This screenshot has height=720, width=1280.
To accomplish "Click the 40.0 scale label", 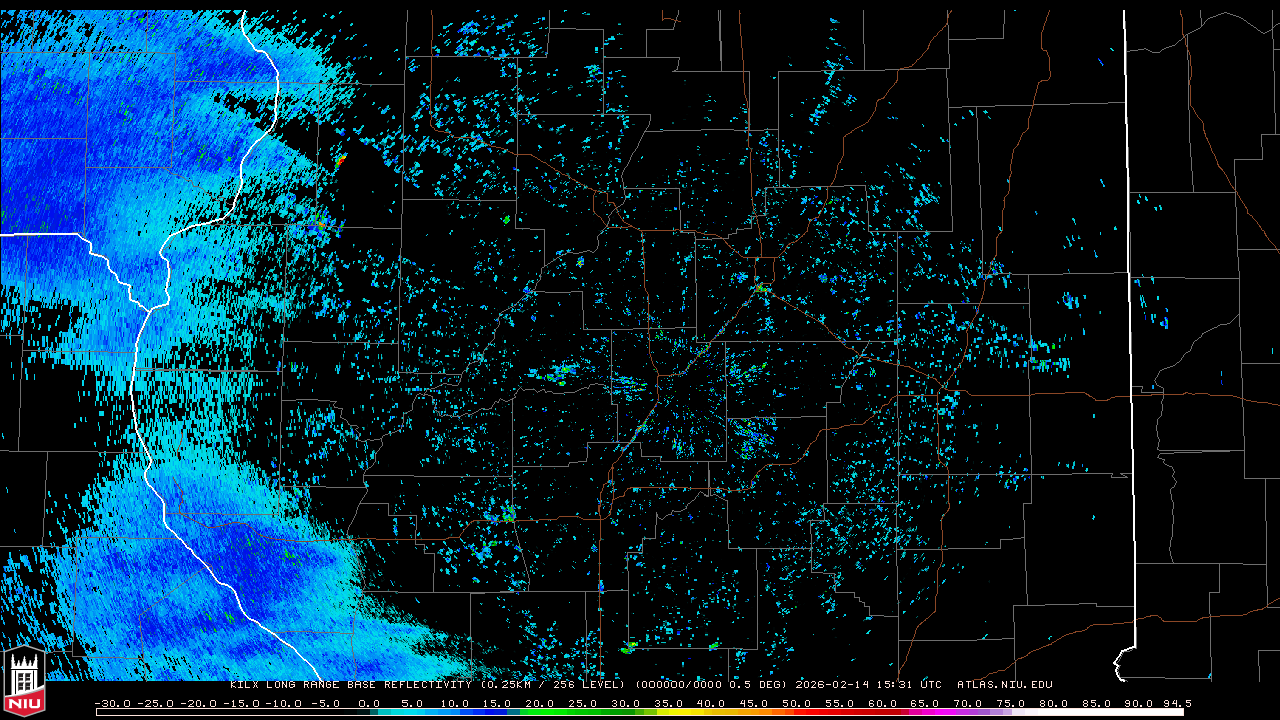I will [x=711, y=703].
